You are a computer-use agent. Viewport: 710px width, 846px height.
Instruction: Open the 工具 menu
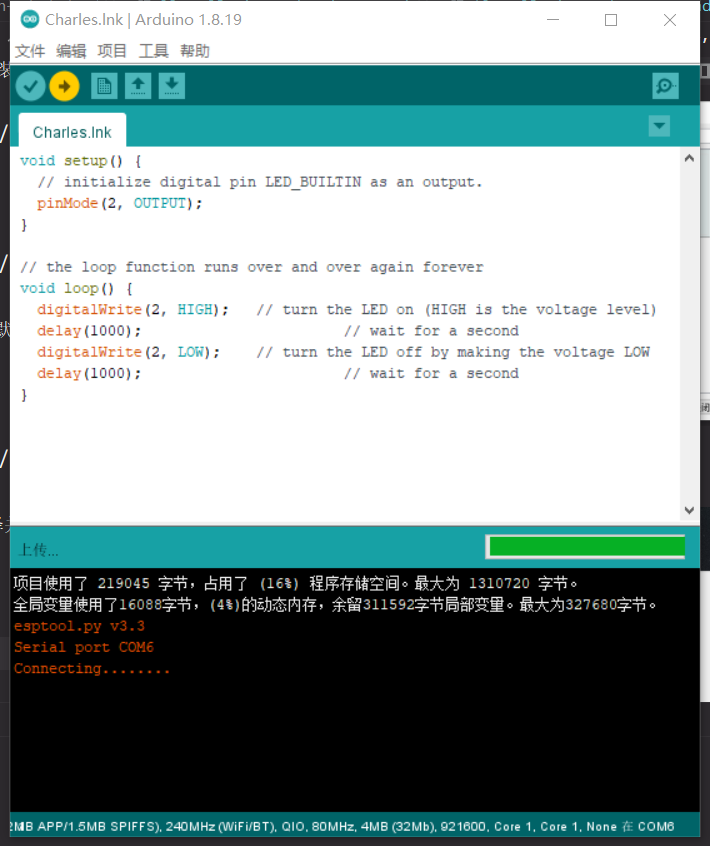point(153,51)
